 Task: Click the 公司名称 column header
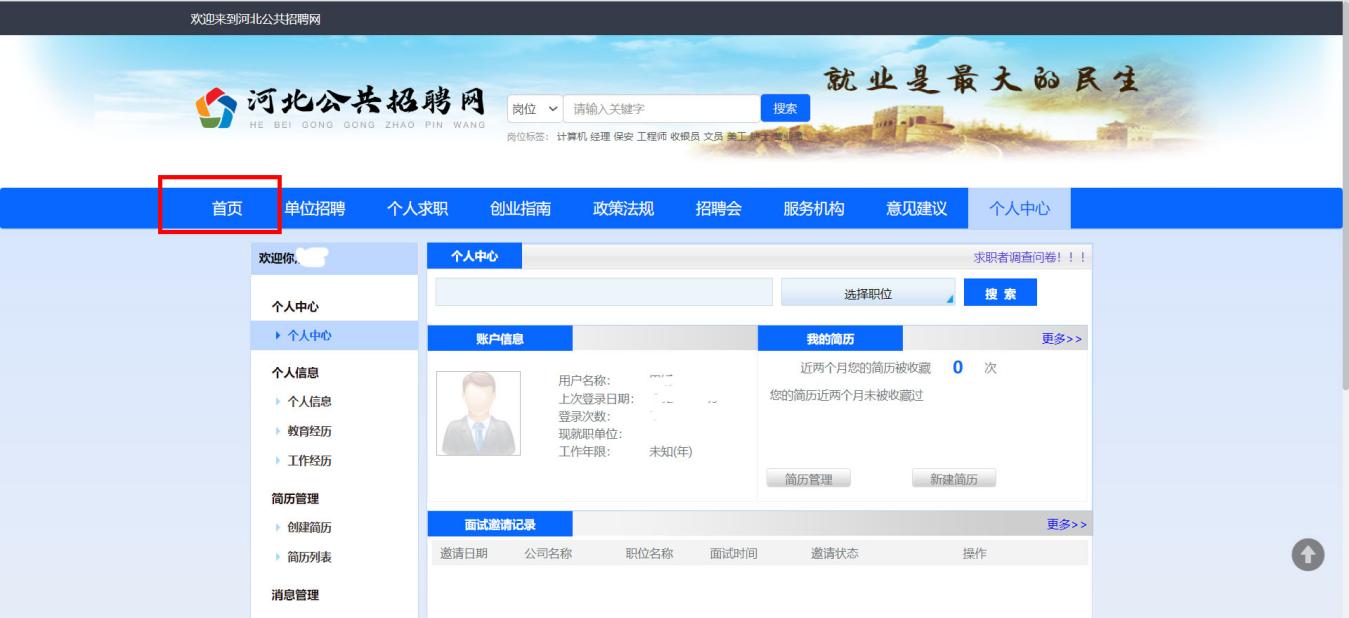click(x=548, y=554)
